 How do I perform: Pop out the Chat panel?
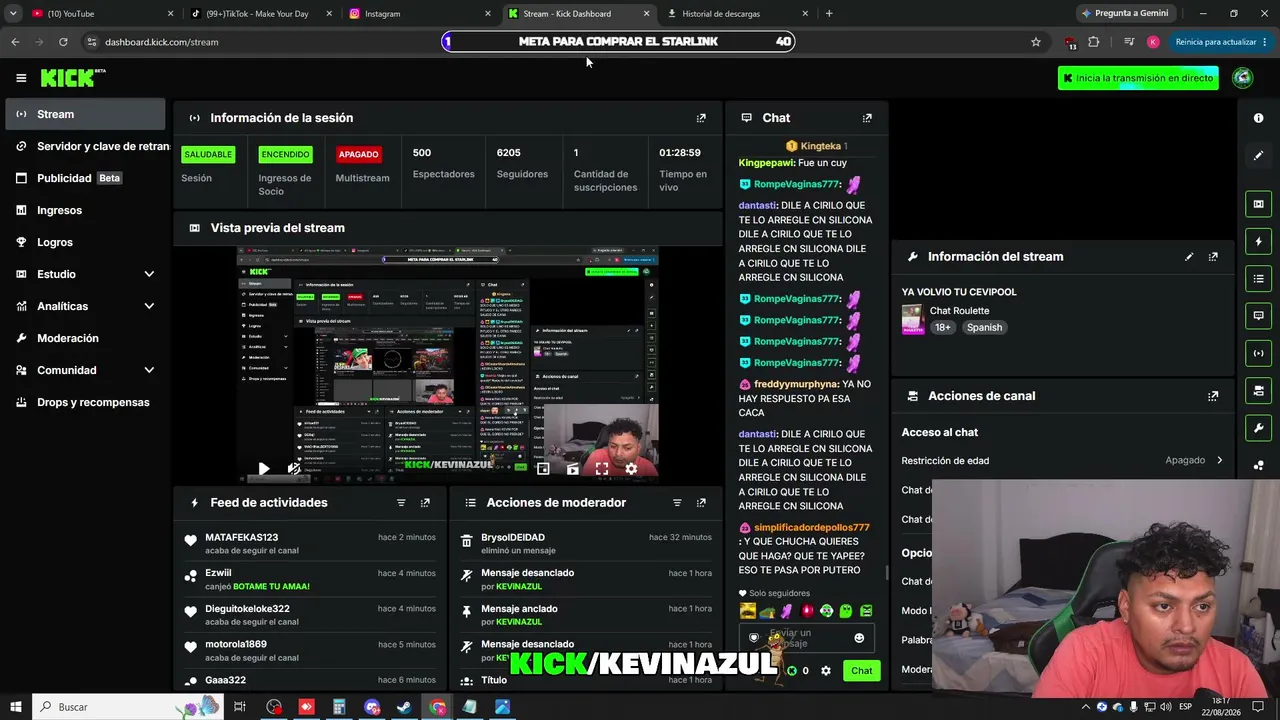(867, 118)
